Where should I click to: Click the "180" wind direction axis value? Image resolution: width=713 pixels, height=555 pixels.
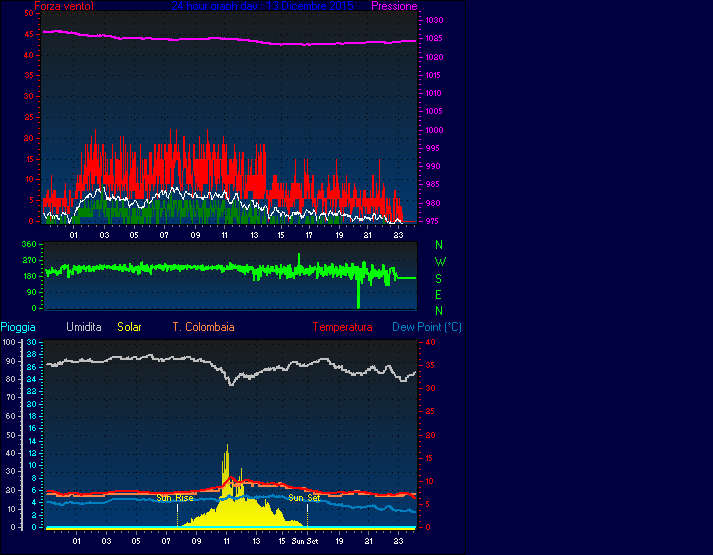pyautogui.click(x=29, y=276)
